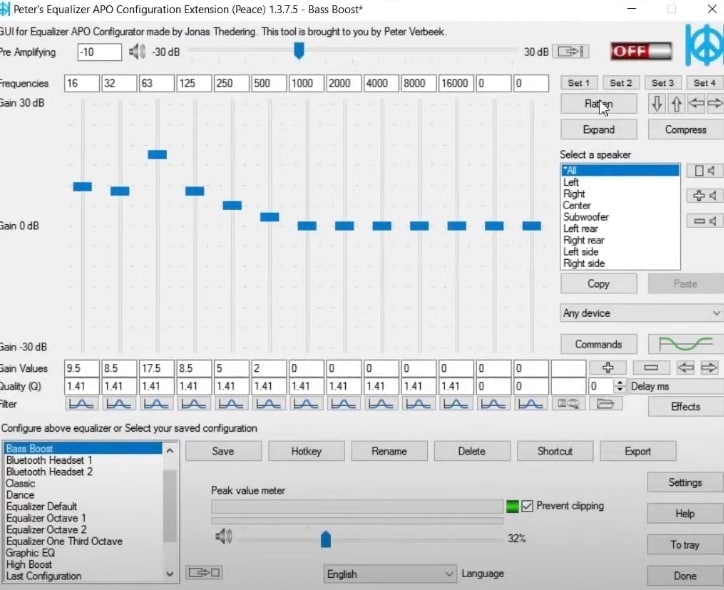Click the 16000 frequency field
This screenshot has height=590, width=724.
[x=456, y=83]
